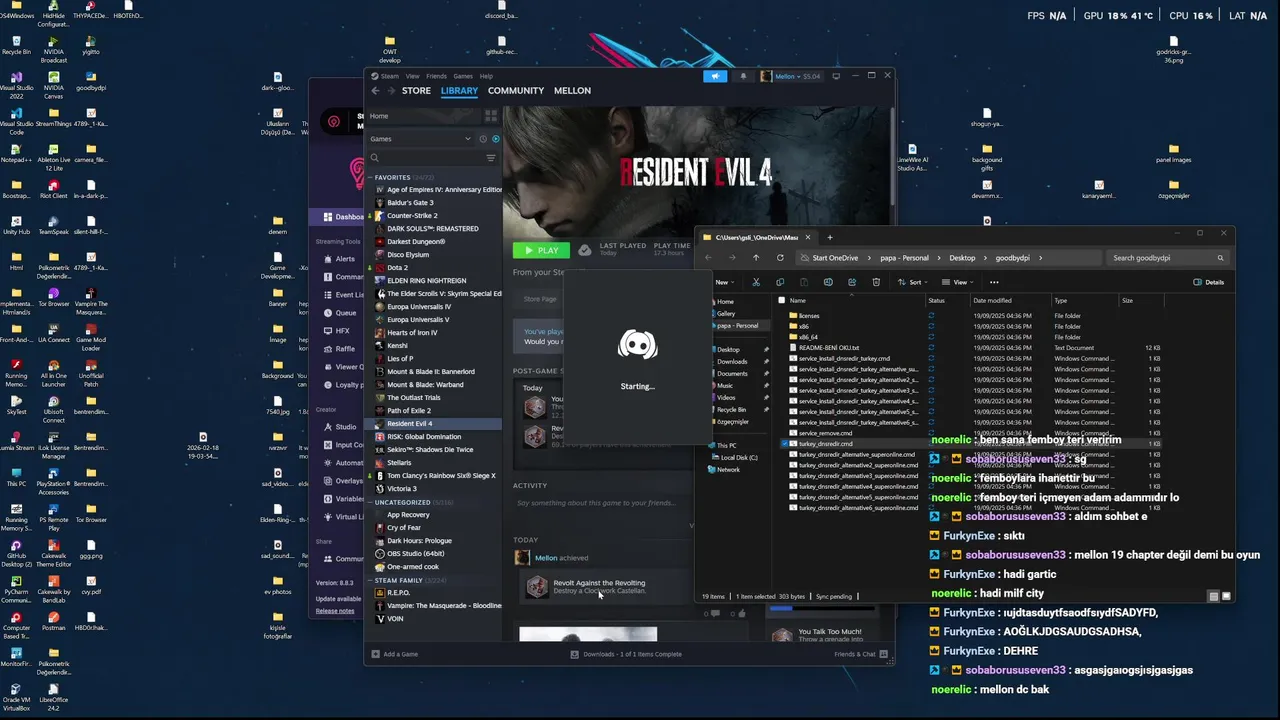Screen dimensions: 1280x720
Task: Switch Steam library to grid view icon
Action: [x=491, y=116]
